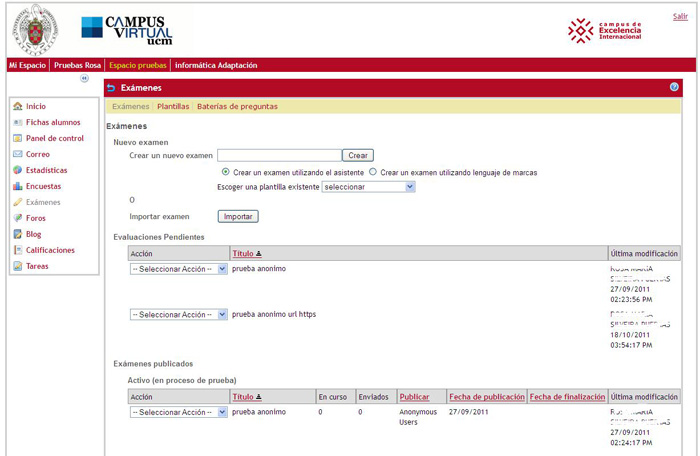Open the 'Escoger una plantilla existente' dropdown
Screen dimensions: 700x456
coord(368,187)
